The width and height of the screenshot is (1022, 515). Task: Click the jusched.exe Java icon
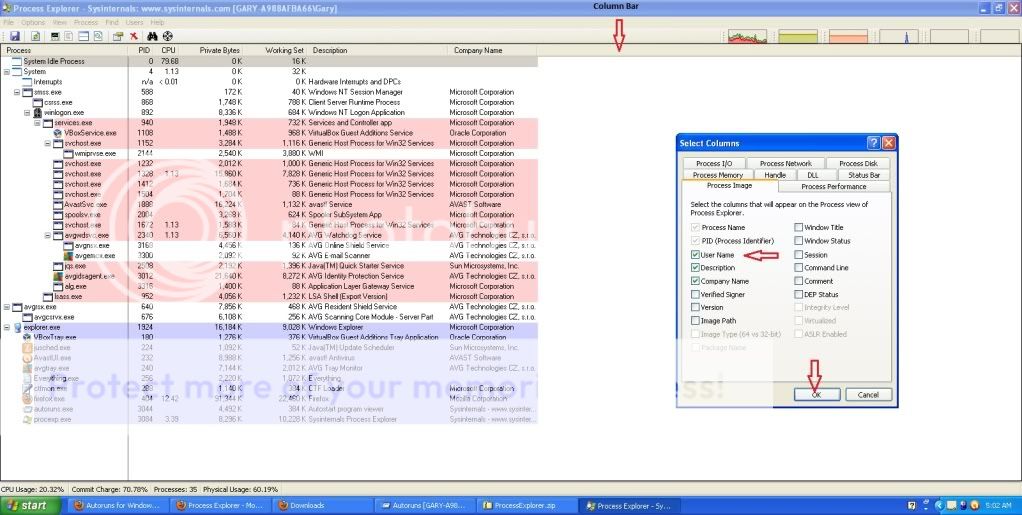click(27, 347)
